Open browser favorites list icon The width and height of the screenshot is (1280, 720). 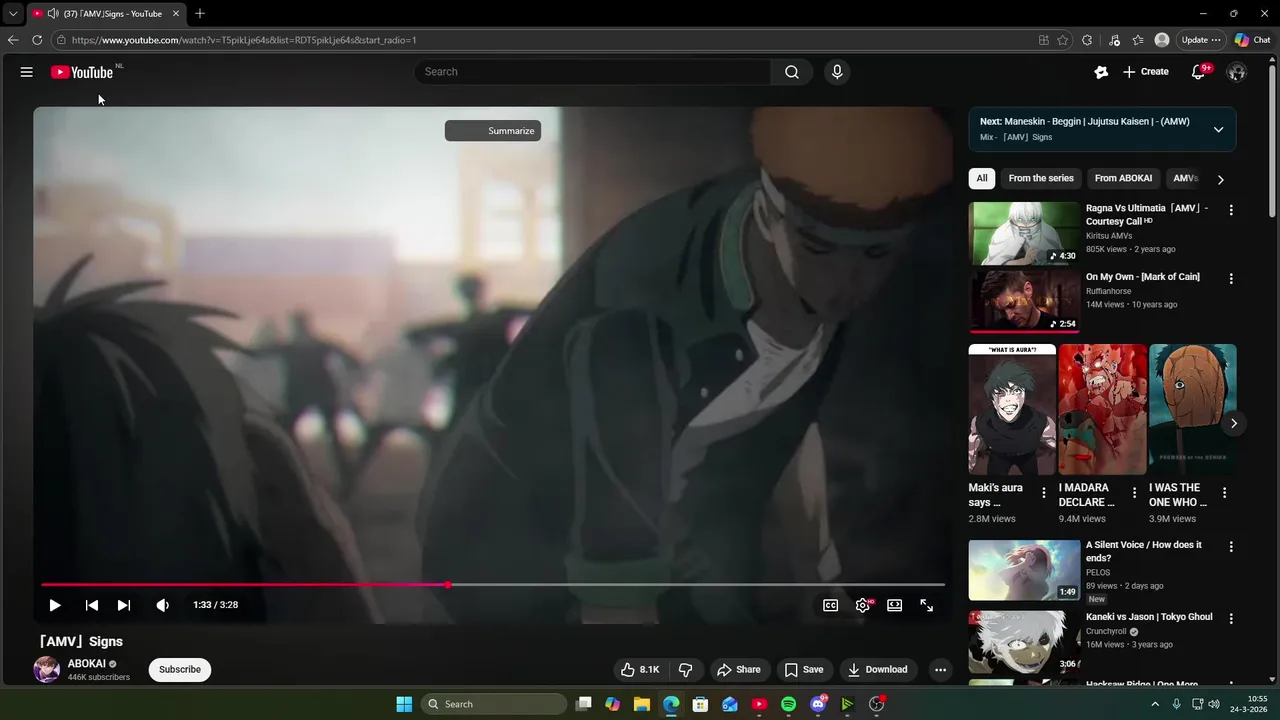[1138, 40]
